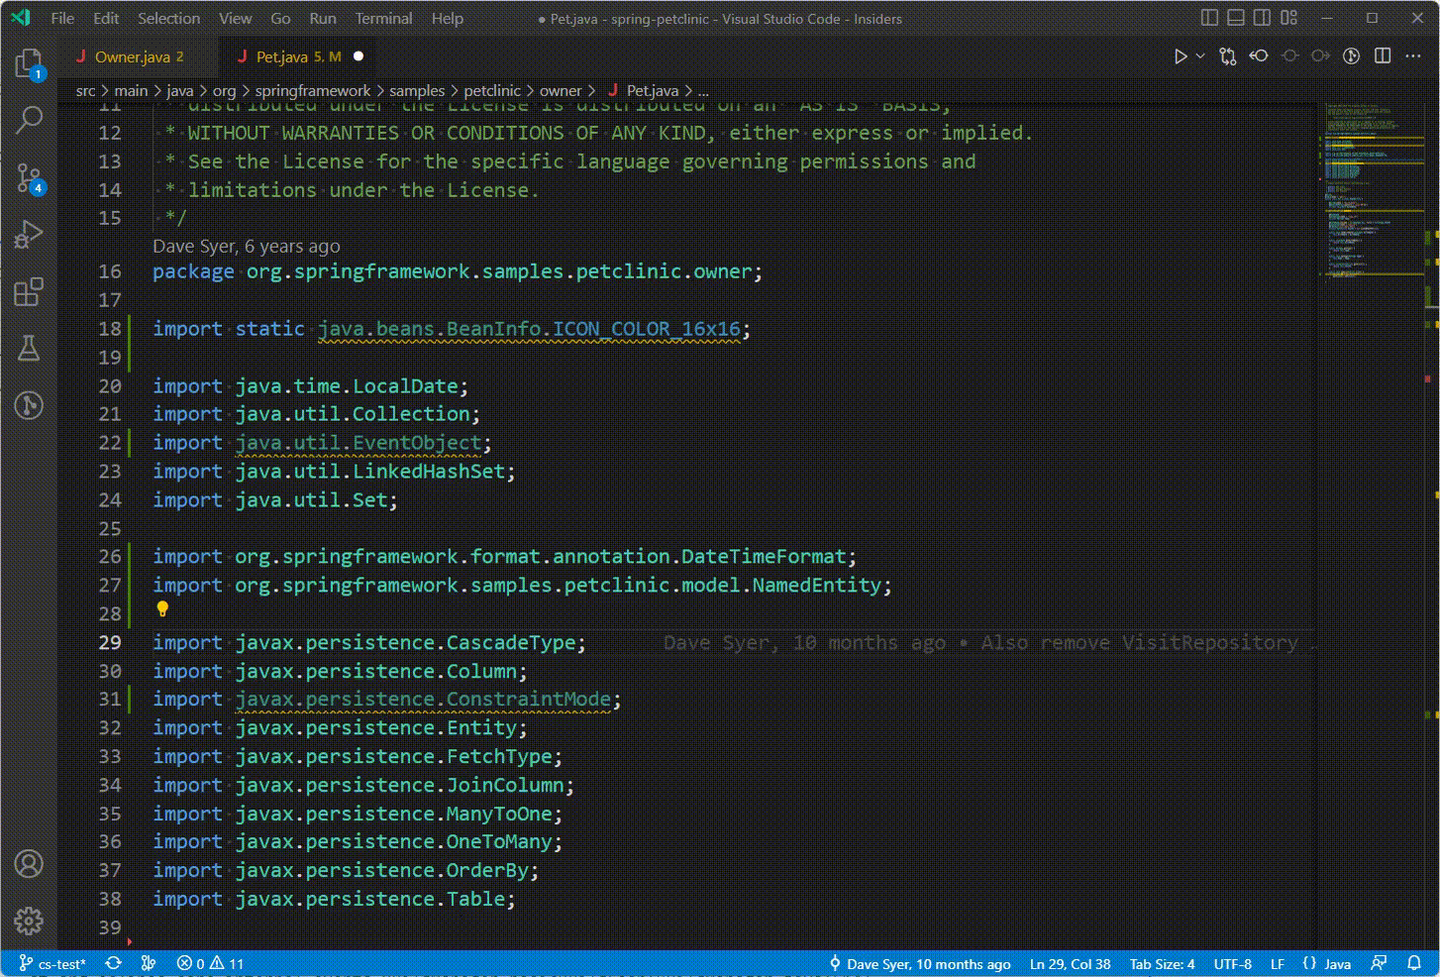Toggle Panel layout button in title bar
Screen dimensions: 1440x977
click(x=1236, y=18)
